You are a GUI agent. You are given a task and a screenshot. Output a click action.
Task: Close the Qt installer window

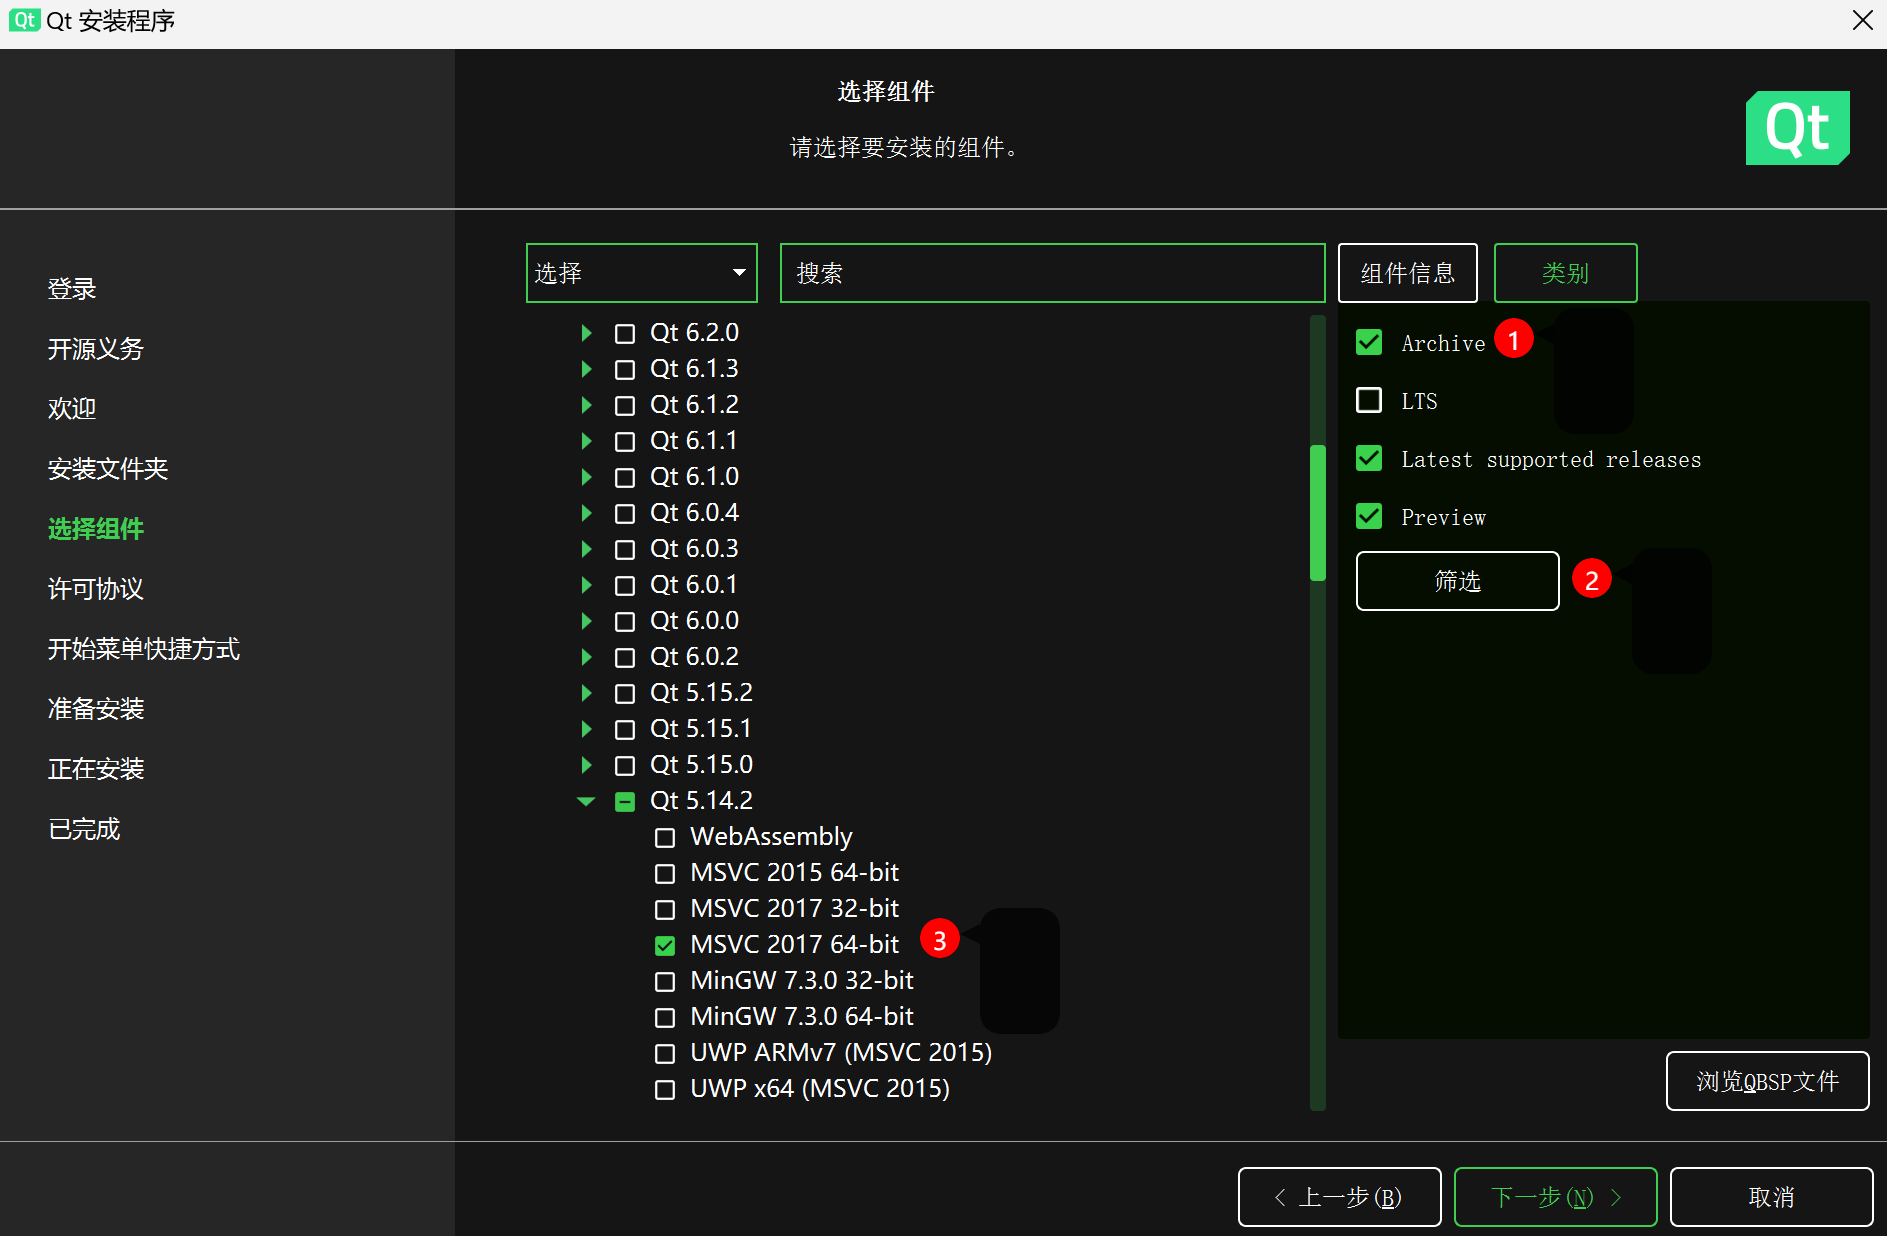pos(1862,20)
